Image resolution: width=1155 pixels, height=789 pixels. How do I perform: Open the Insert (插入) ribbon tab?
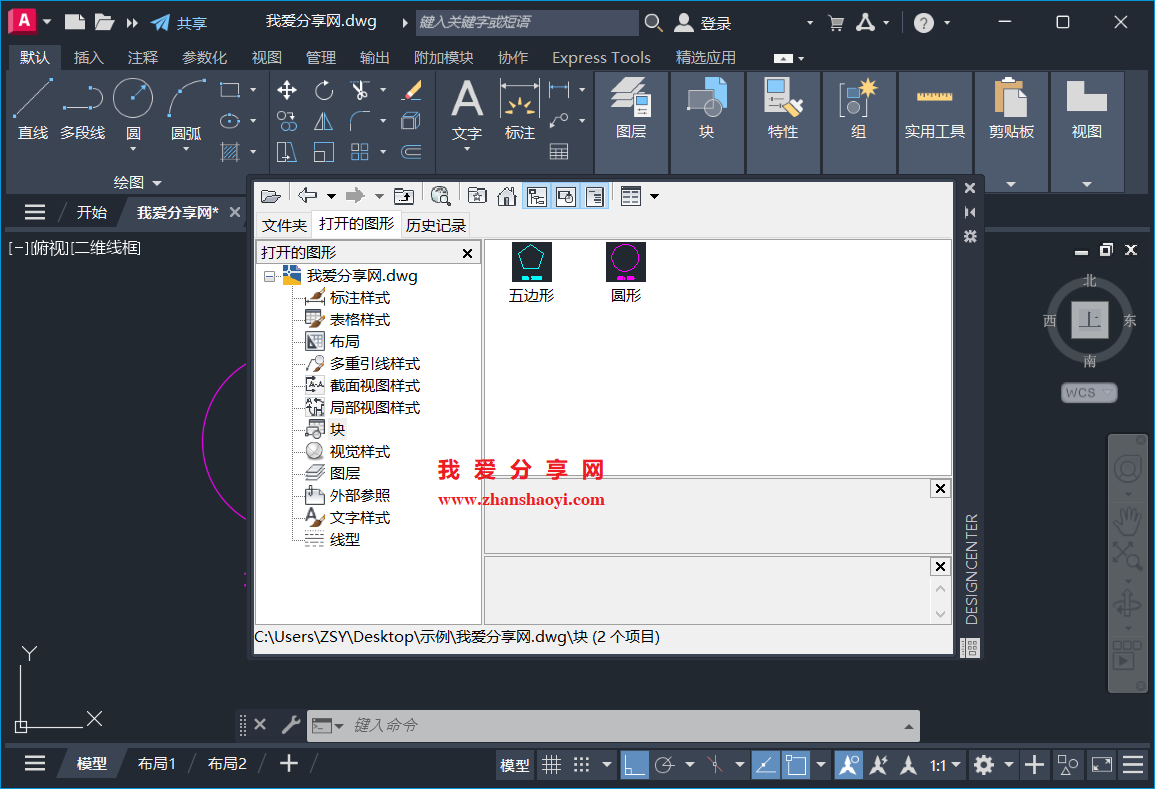(x=88, y=57)
